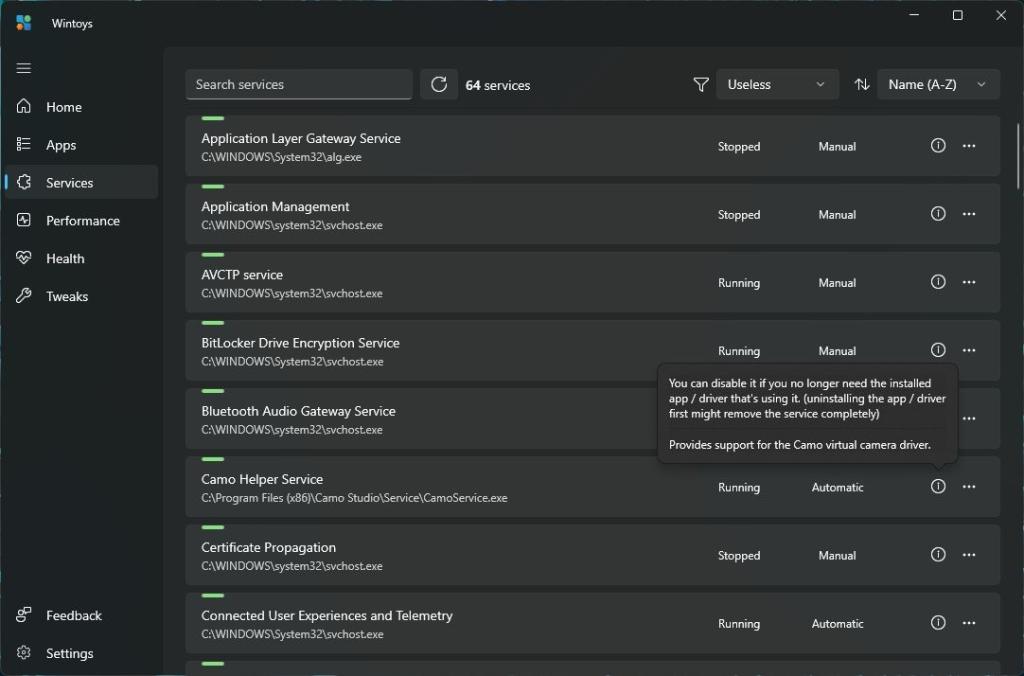Click the sort order arrows icon

click(862, 84)
